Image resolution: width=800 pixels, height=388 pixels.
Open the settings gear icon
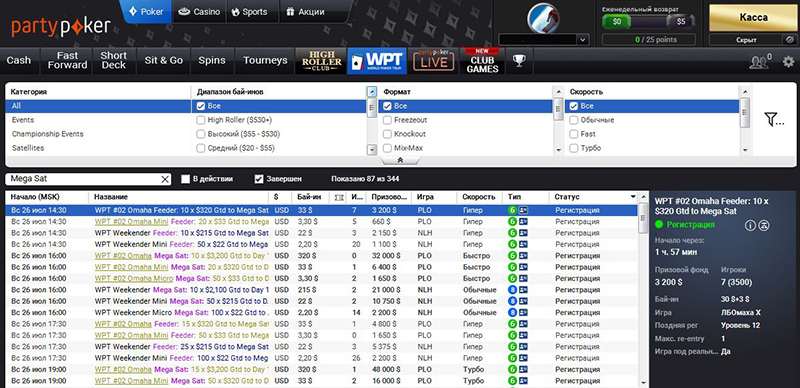pyautogui.click(x=788, y=62)
